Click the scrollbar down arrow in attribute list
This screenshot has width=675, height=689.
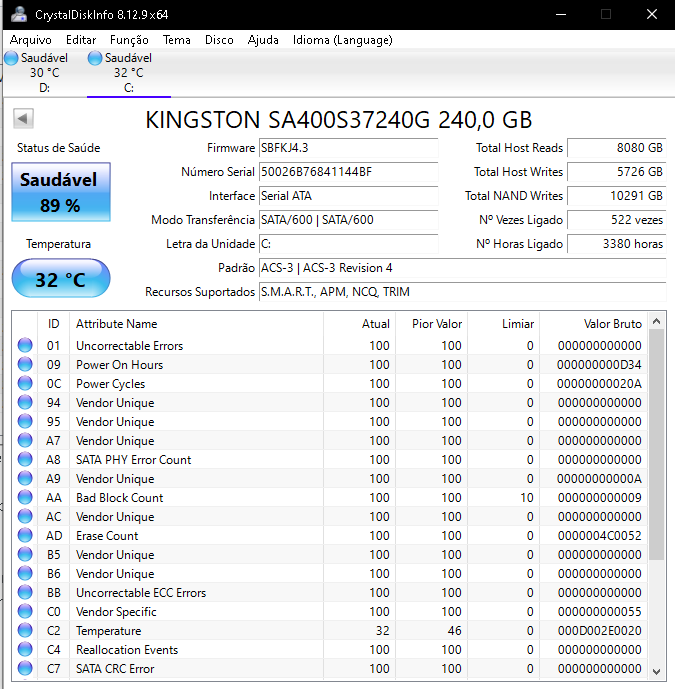pos(657,672)
